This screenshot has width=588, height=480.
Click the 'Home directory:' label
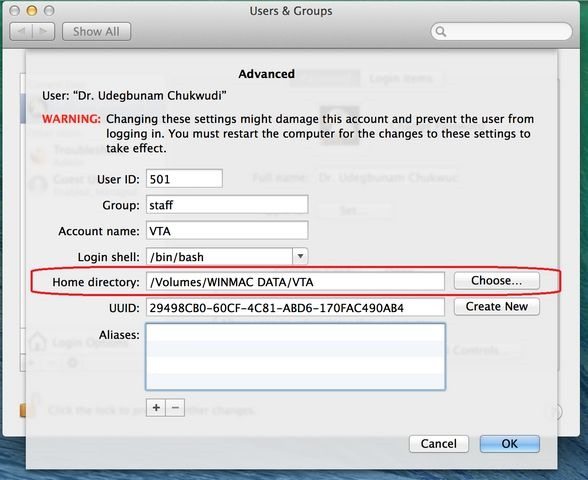pos(96,282)
